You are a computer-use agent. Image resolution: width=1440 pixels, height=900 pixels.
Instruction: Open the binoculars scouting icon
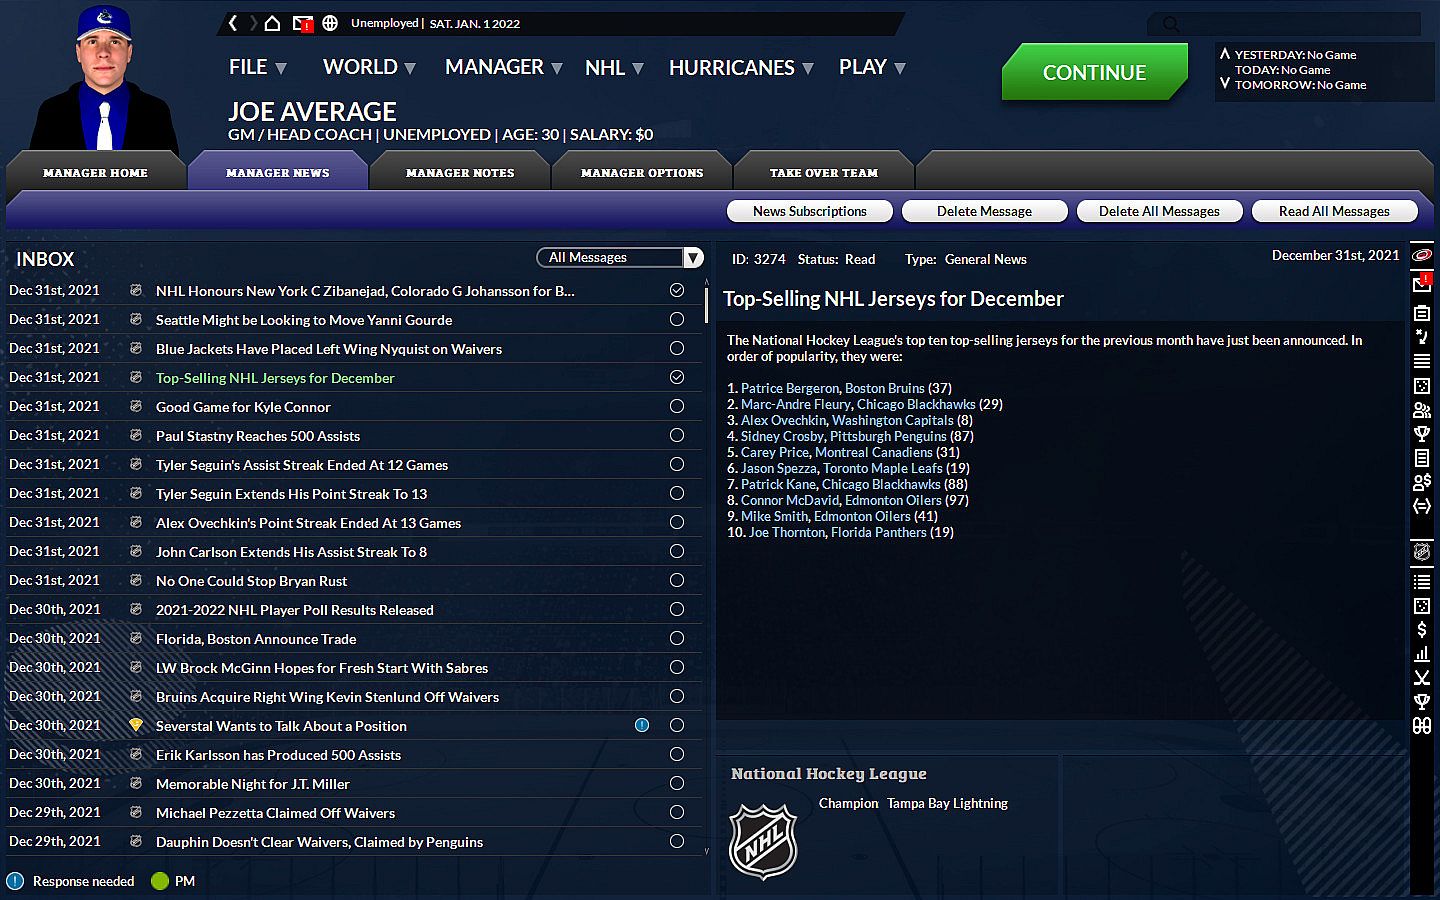click(x=1421, y=726)
